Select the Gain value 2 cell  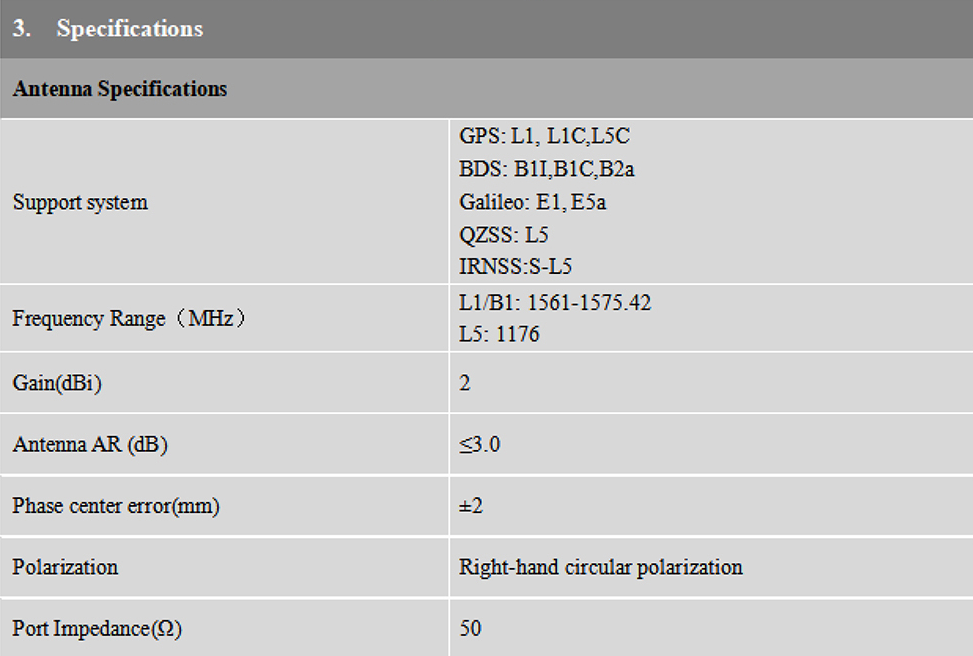click(x=465, y=383)
